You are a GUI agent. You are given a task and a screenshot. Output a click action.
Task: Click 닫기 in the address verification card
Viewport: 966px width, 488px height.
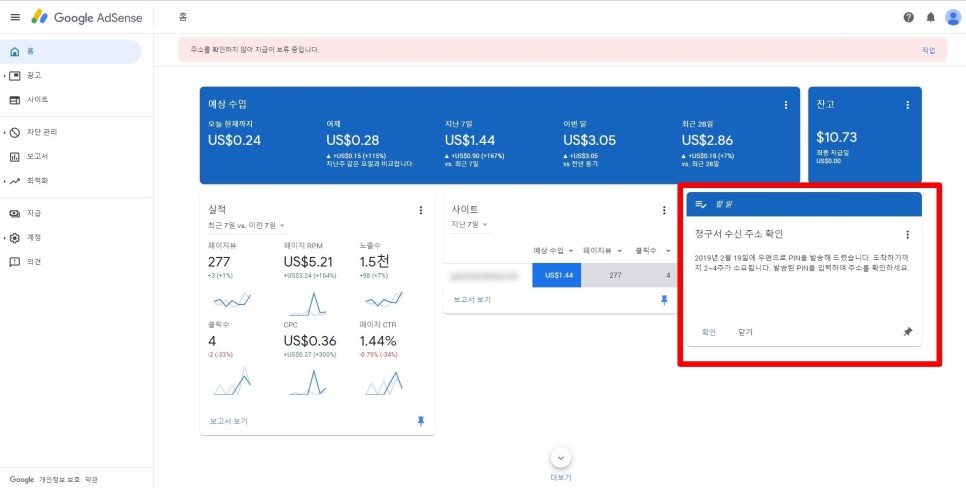[745, 332]
